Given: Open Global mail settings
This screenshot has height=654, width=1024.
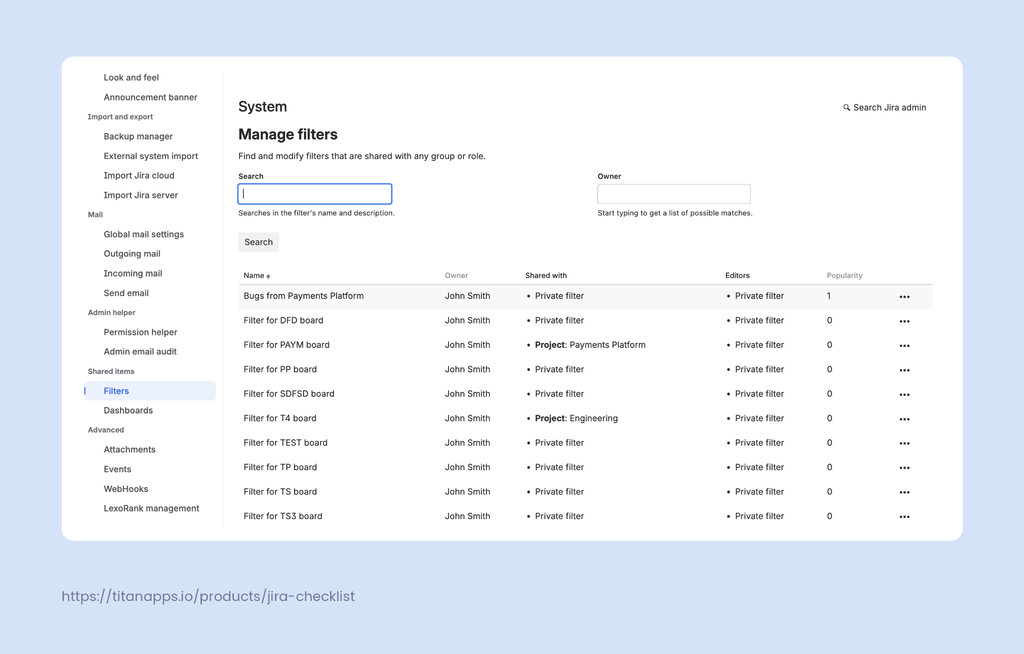Looking at the screenshot, I should coord(144,235).
